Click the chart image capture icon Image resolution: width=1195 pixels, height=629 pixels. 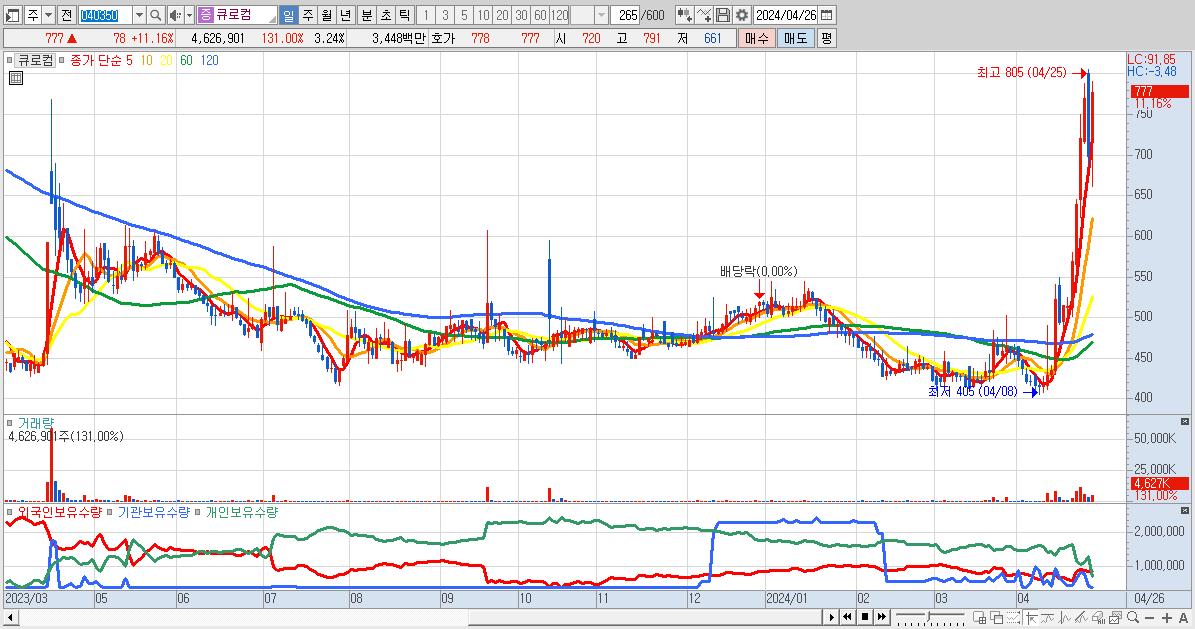pos(1115,617)
